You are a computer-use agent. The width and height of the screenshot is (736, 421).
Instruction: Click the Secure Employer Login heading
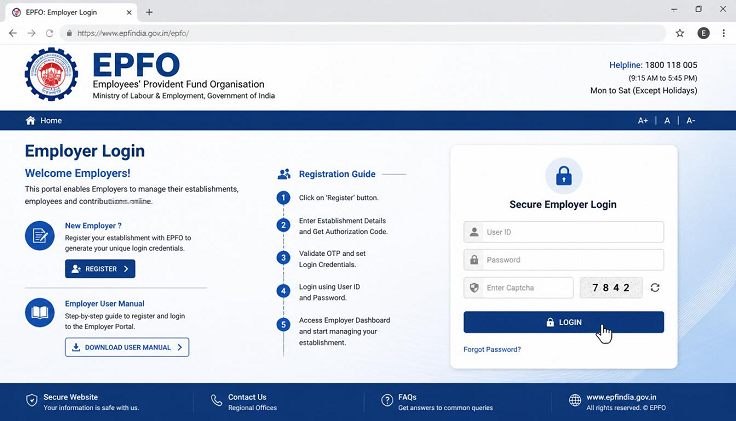(563, 205)
